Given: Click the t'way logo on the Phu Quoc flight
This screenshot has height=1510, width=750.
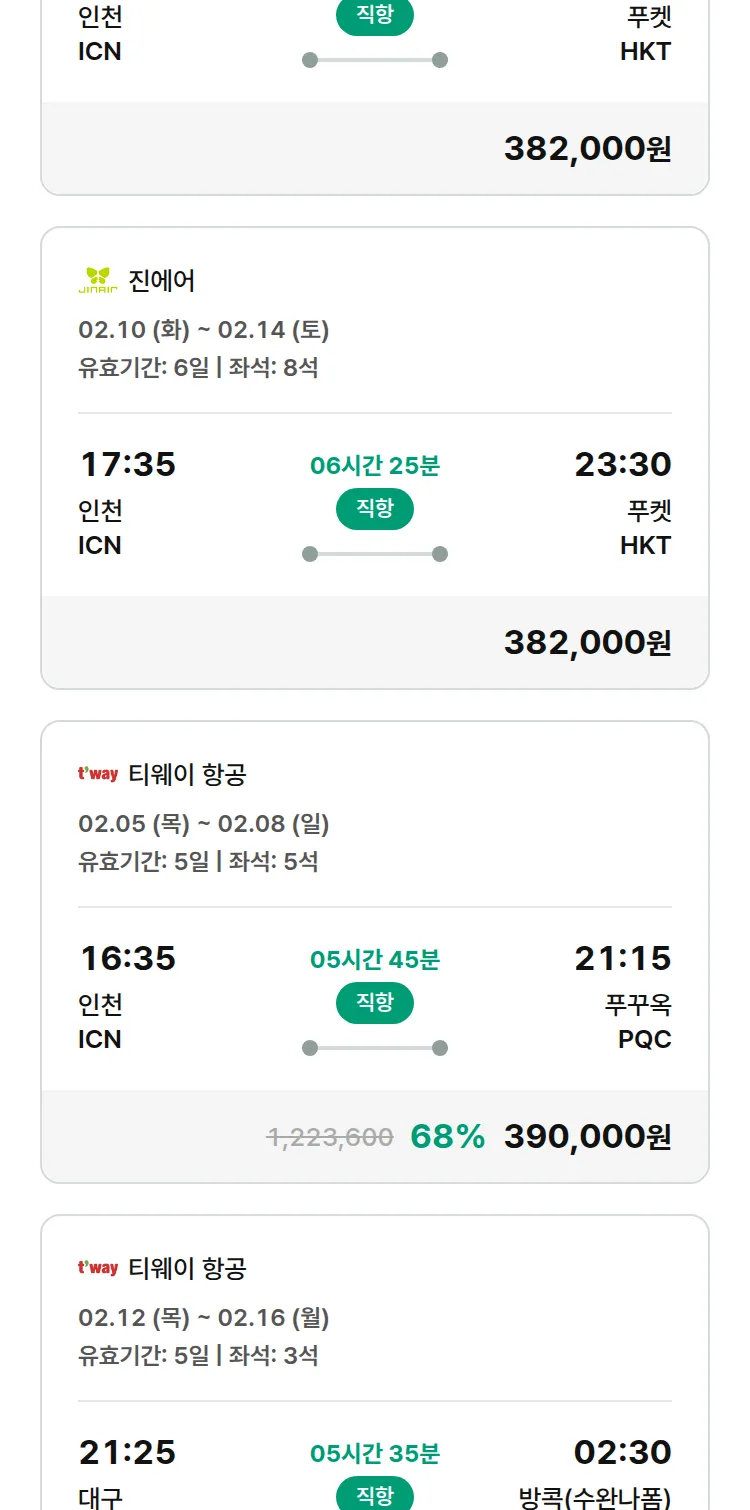Looking at the screenshot, I should pyautogui.click(x=98, y=774).
